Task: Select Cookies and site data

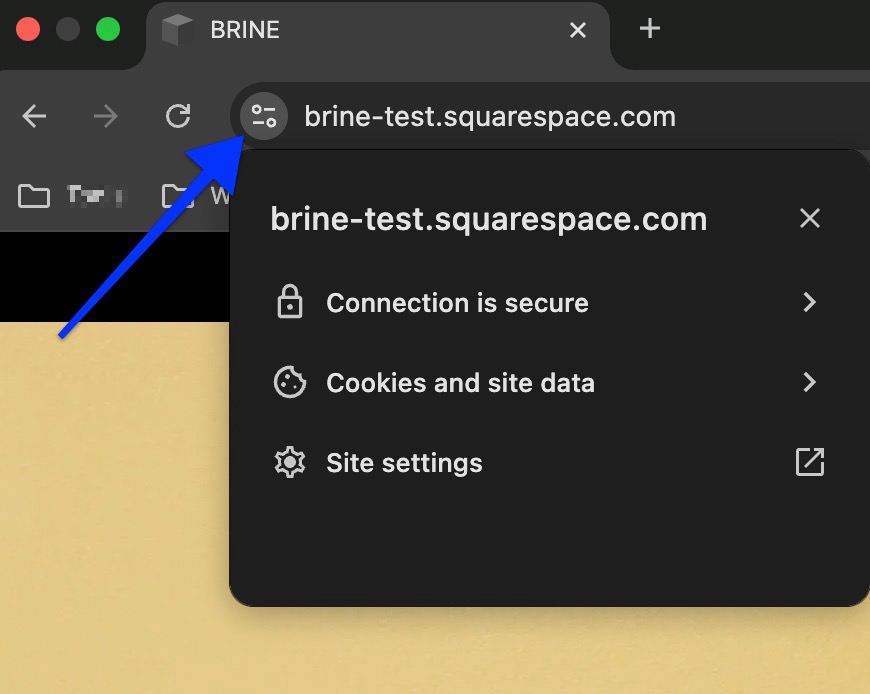Action: [x=460, y=382]
